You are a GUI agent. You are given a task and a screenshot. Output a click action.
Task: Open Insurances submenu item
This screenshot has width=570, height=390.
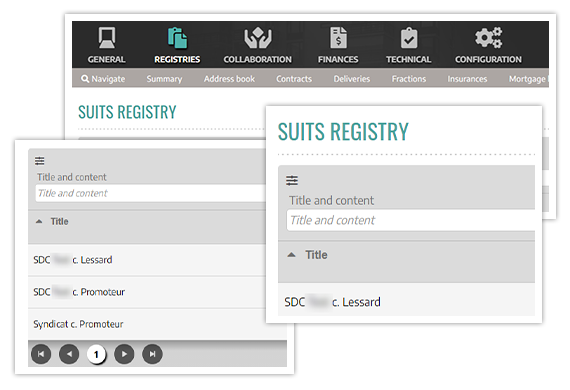pos(467,79)
